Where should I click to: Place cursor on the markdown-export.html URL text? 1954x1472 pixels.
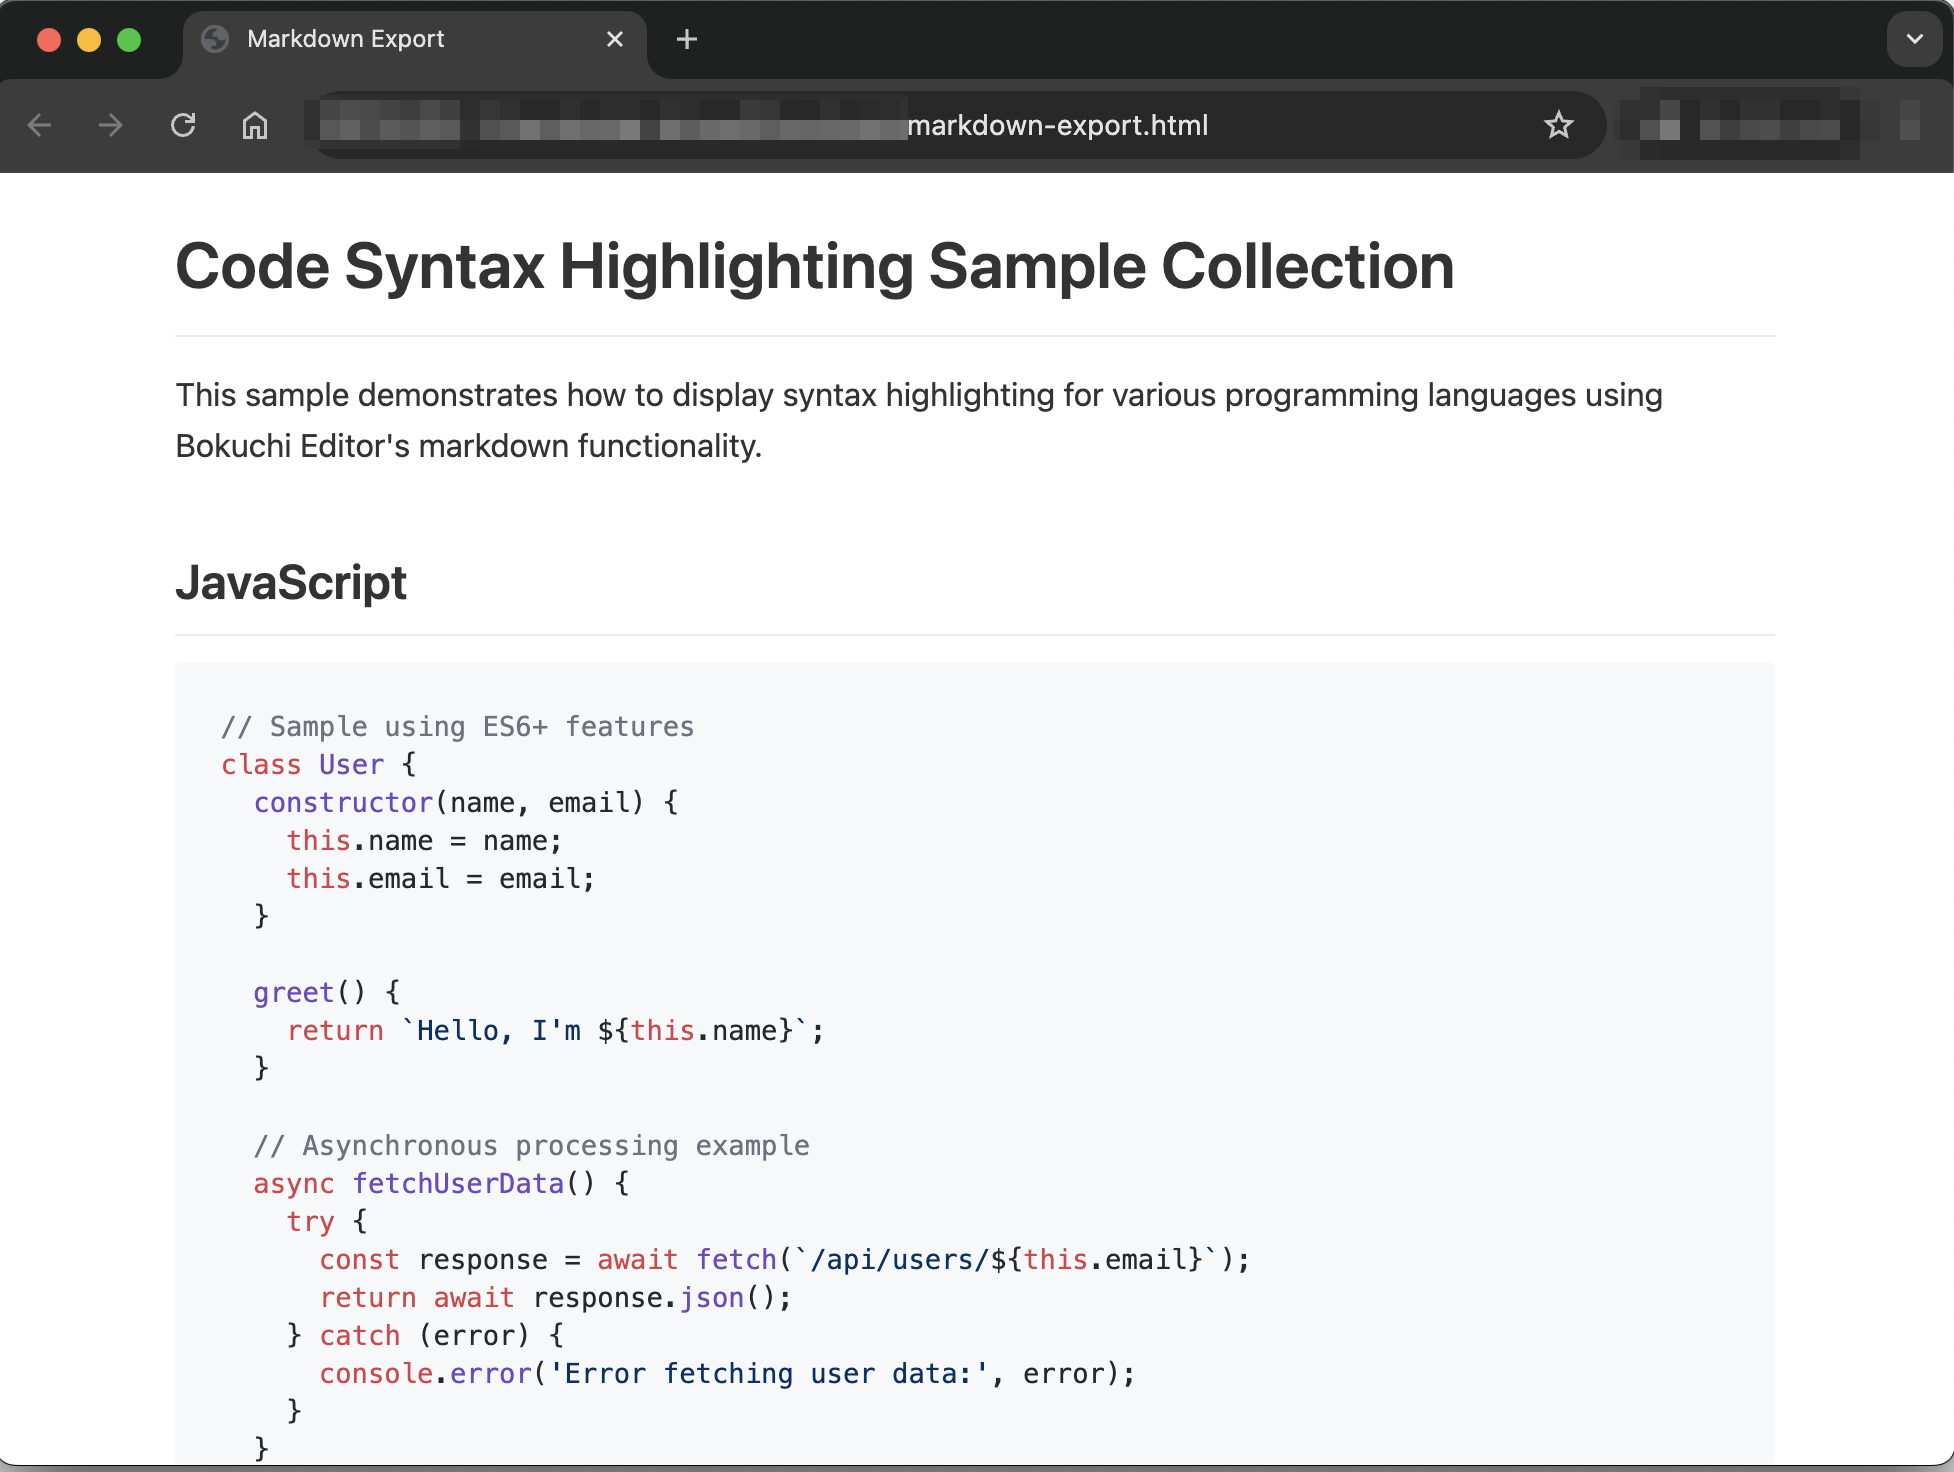click(x=1056, y=125)
